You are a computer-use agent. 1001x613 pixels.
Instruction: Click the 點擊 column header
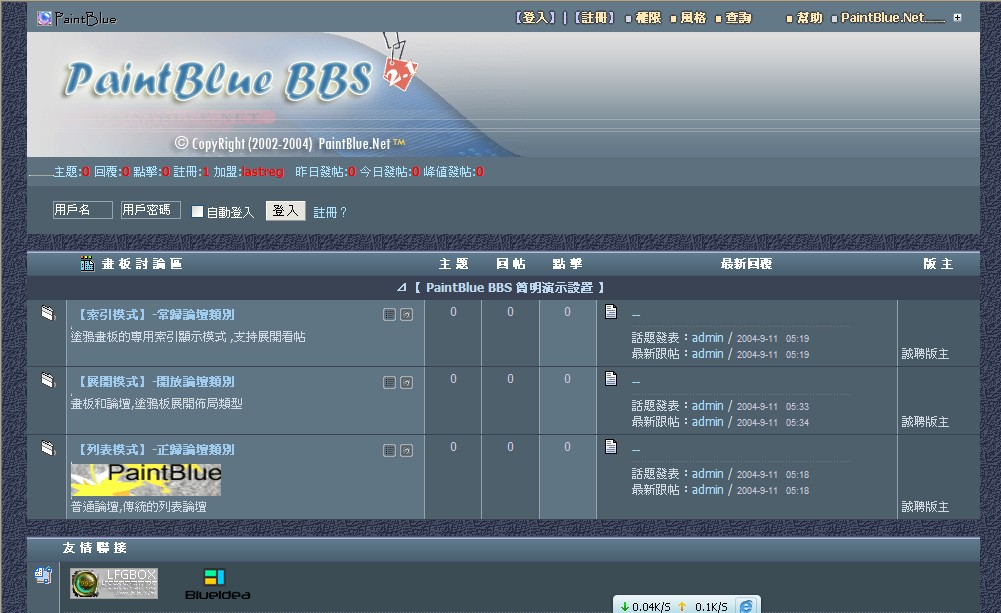[567, 264]
